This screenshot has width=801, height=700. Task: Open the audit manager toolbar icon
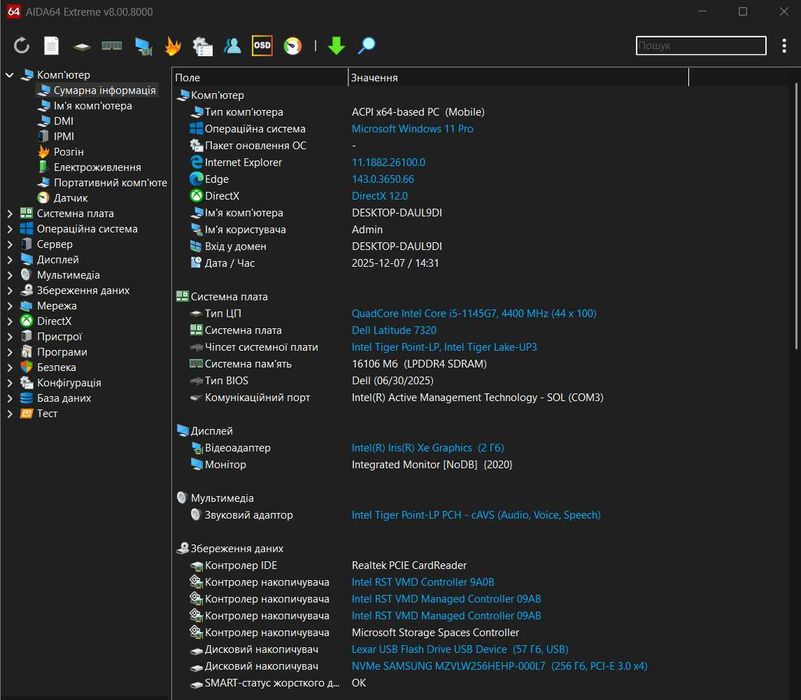pyautogui.click(x=203, y=46)
